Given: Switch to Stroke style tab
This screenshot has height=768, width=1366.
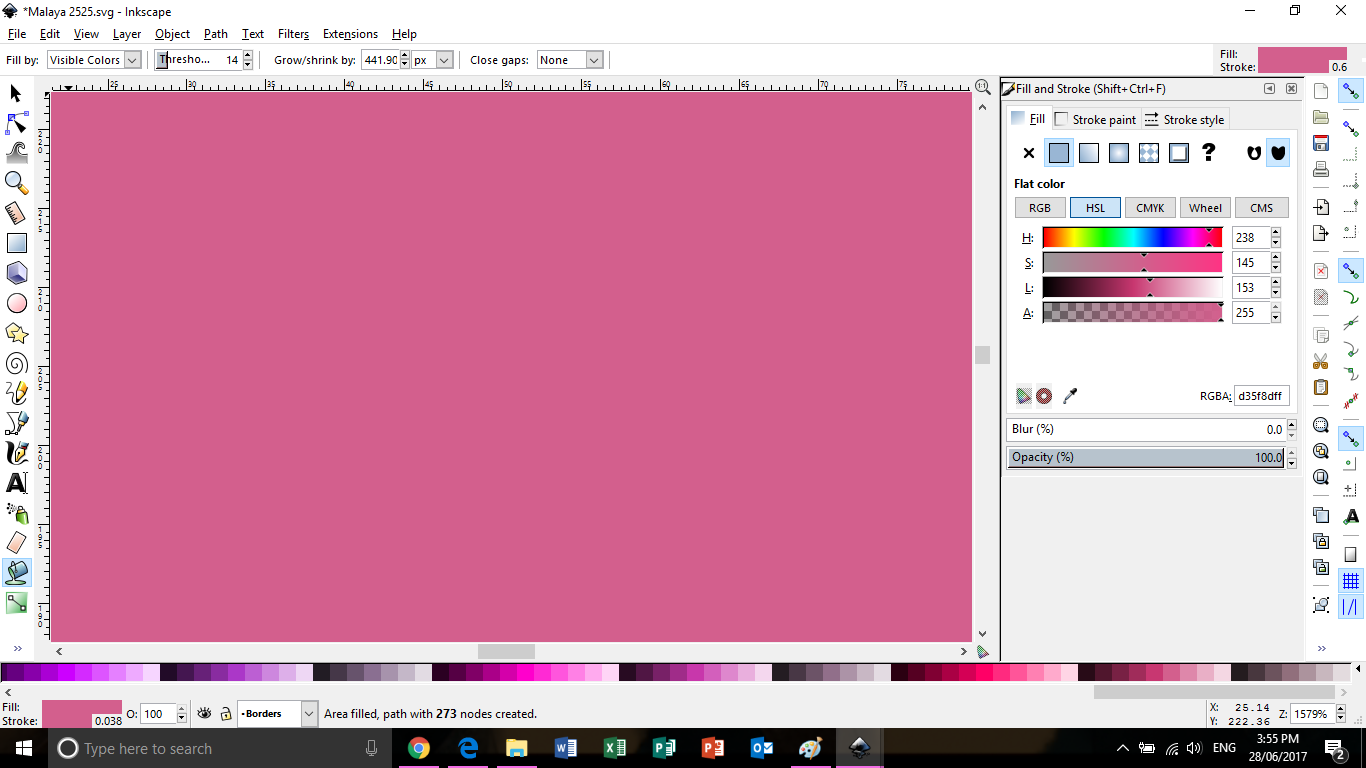Looking at the screenshot, I should (x=1184, y=119).
